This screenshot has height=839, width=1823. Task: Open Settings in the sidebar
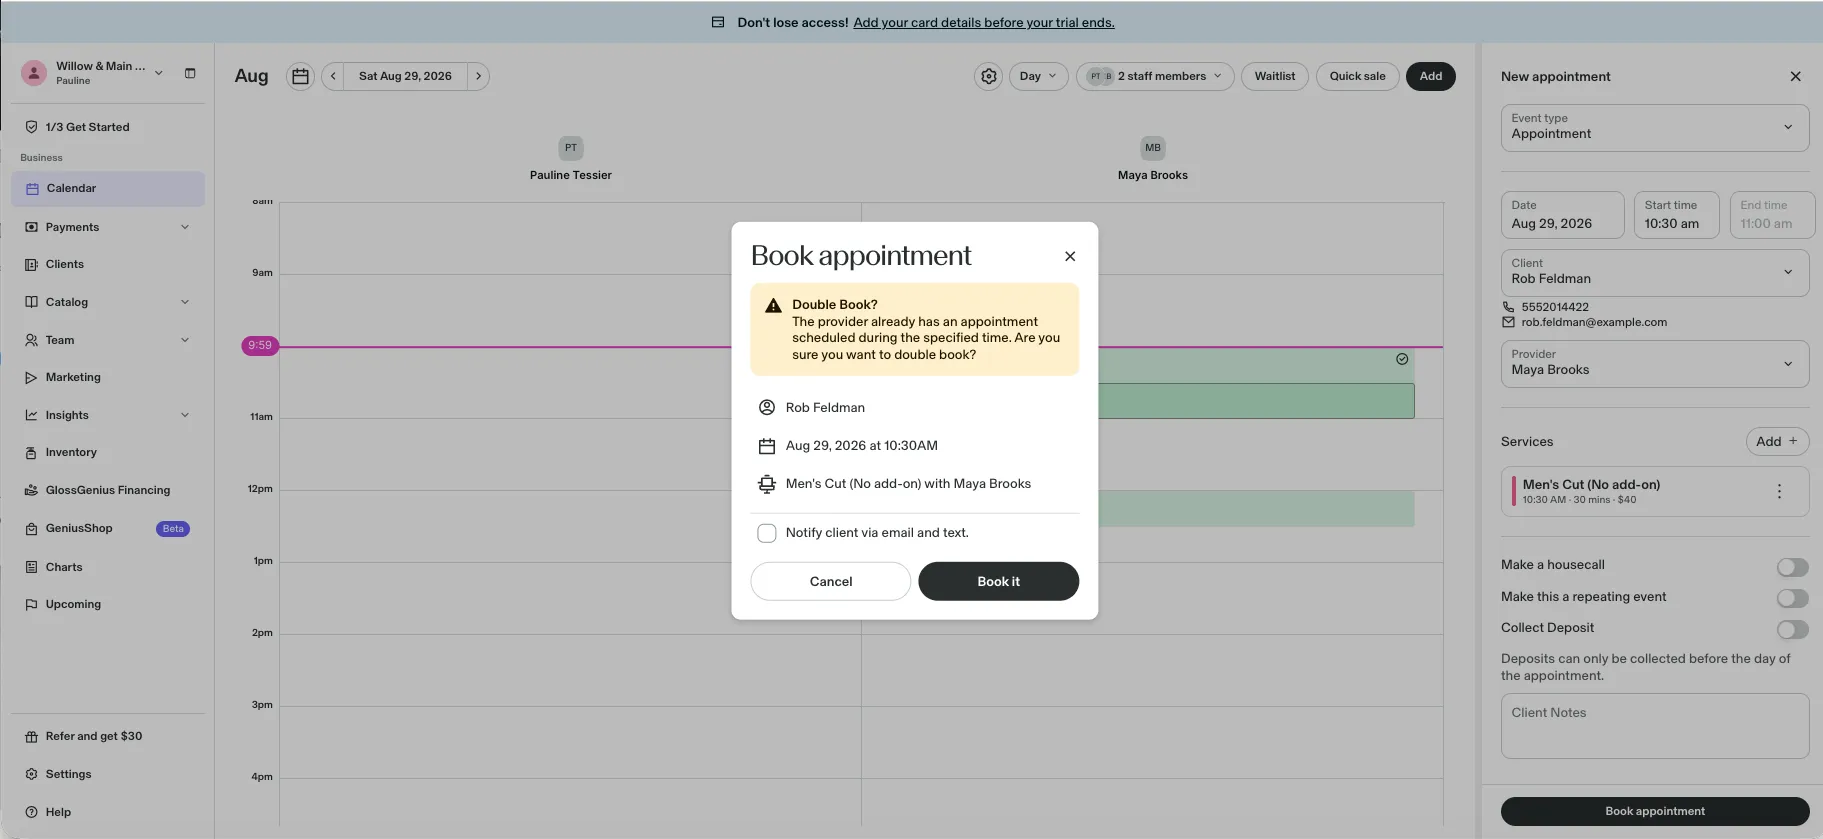click(108, 774)
